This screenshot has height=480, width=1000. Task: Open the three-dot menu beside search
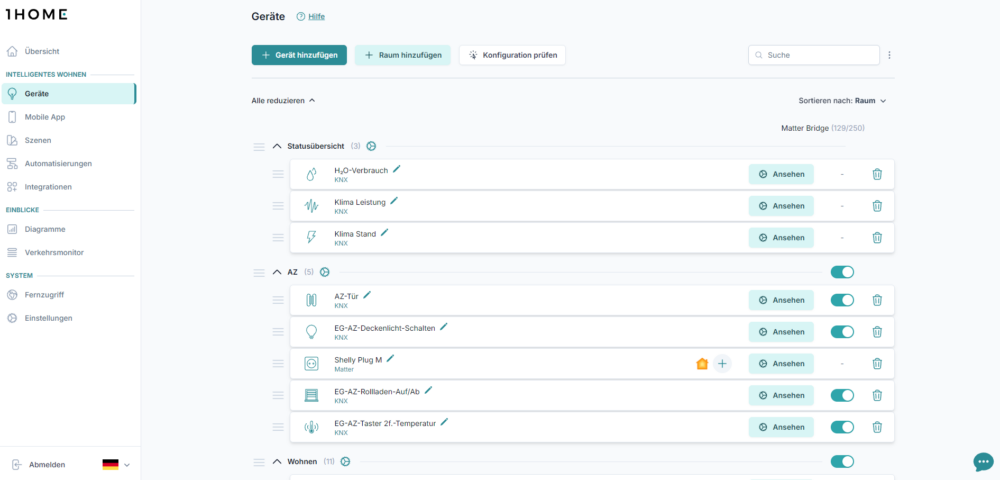click(x=890, y=55)
